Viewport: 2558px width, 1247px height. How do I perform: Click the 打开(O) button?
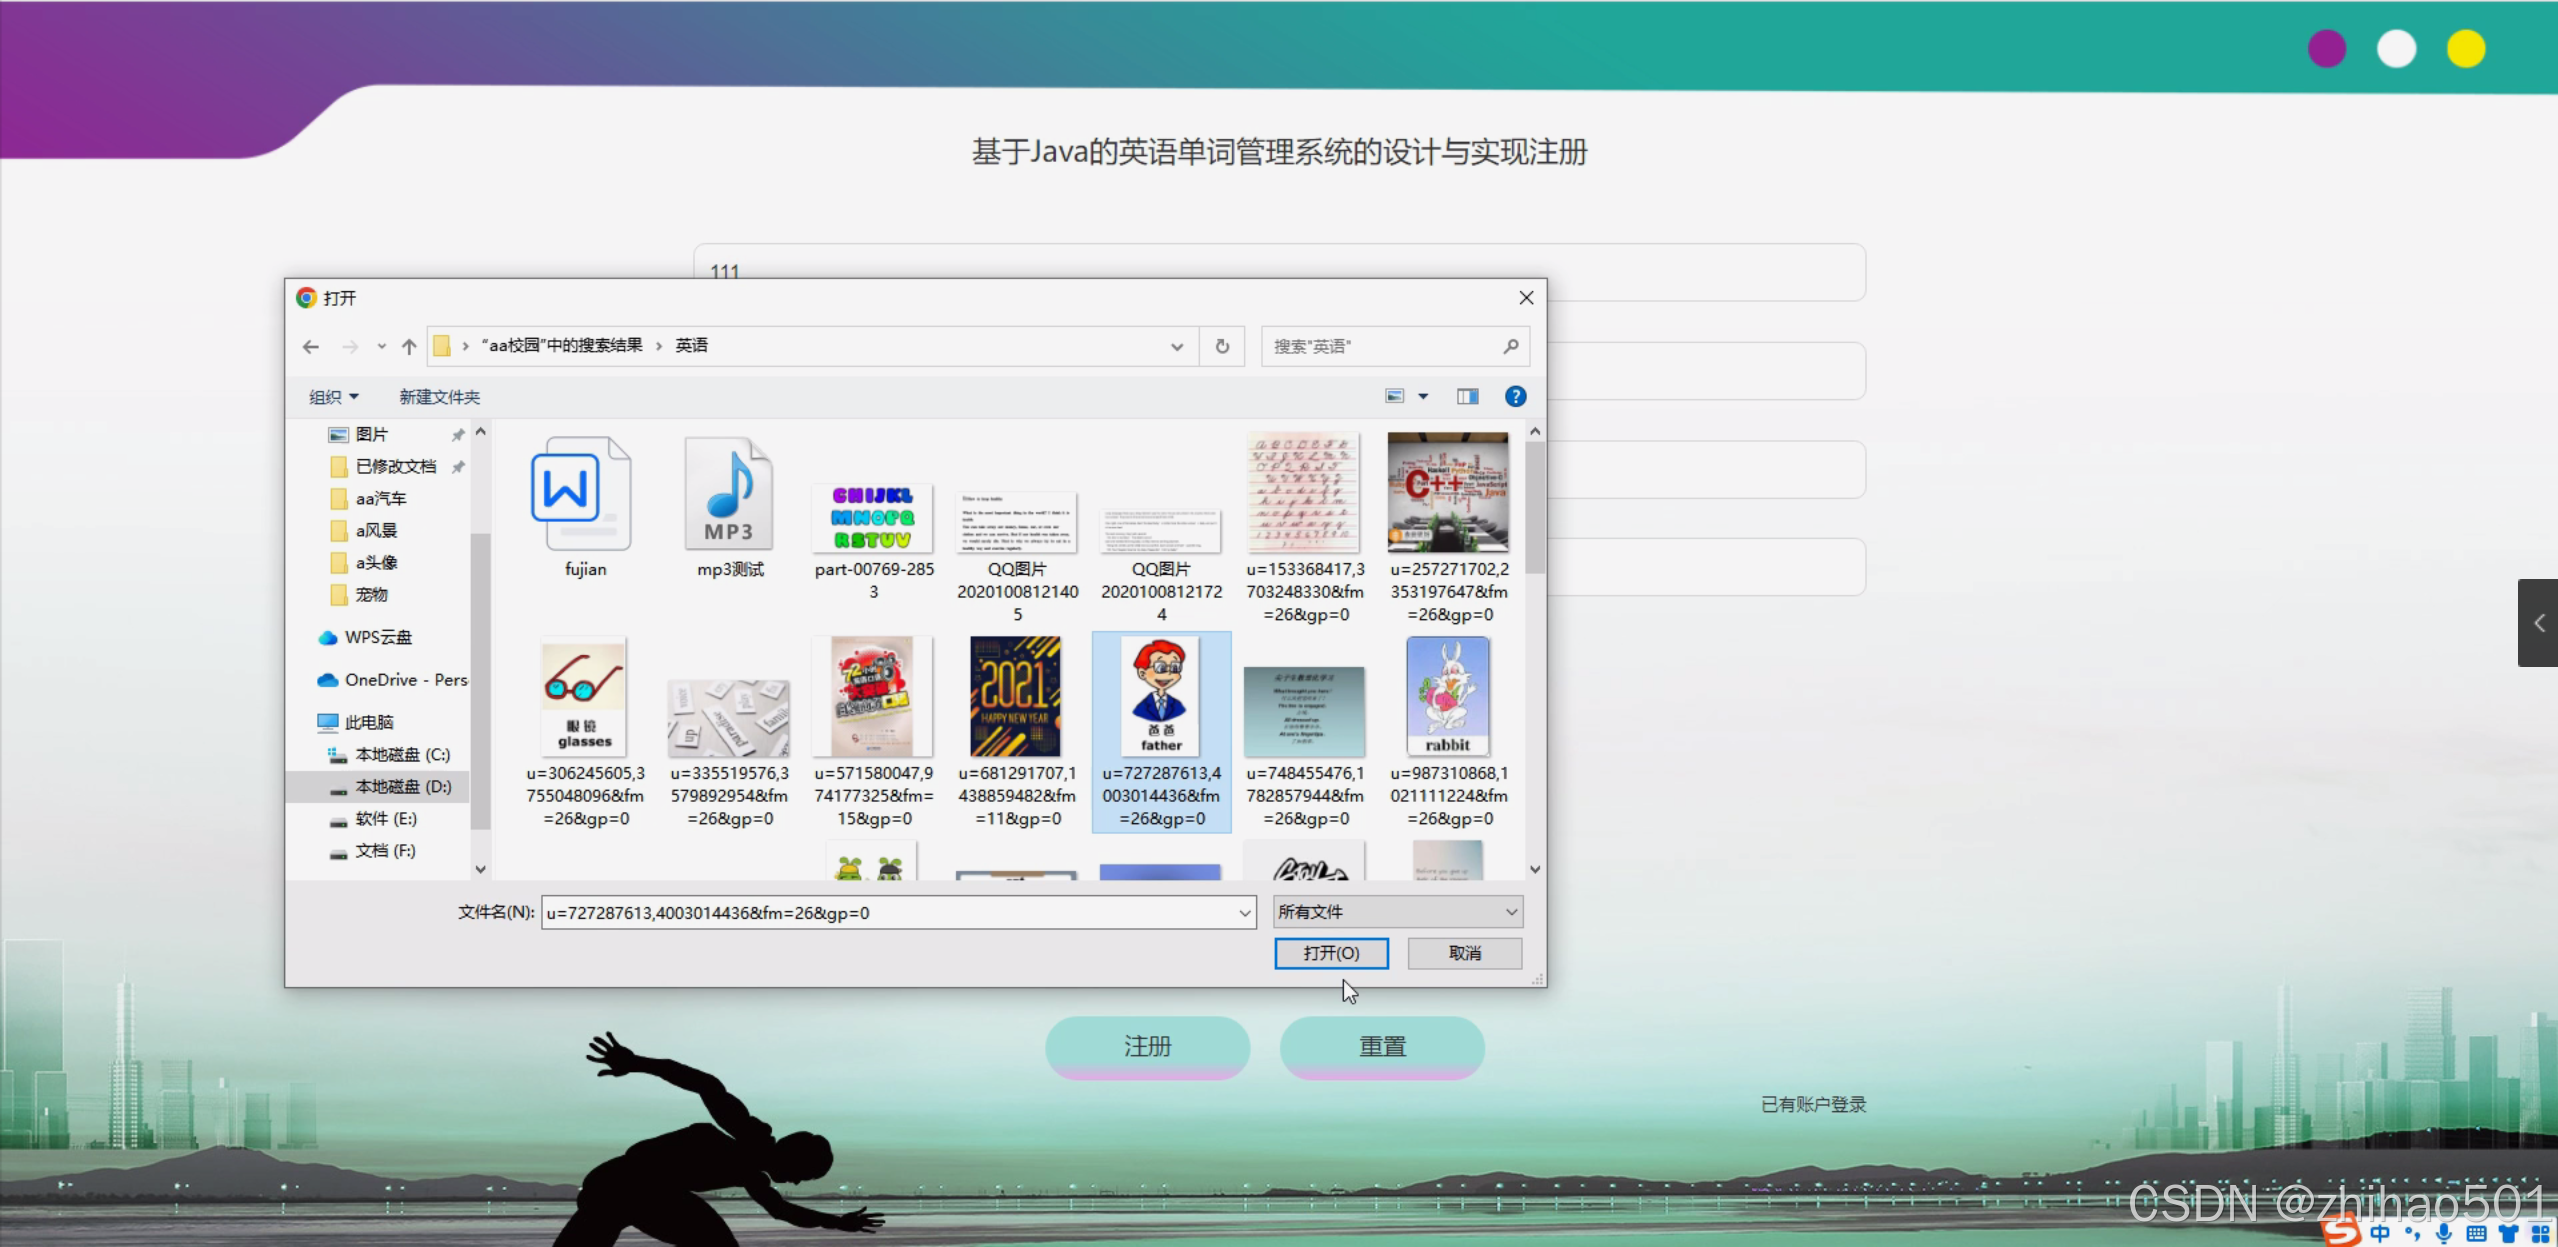[x=1330, y=953]
